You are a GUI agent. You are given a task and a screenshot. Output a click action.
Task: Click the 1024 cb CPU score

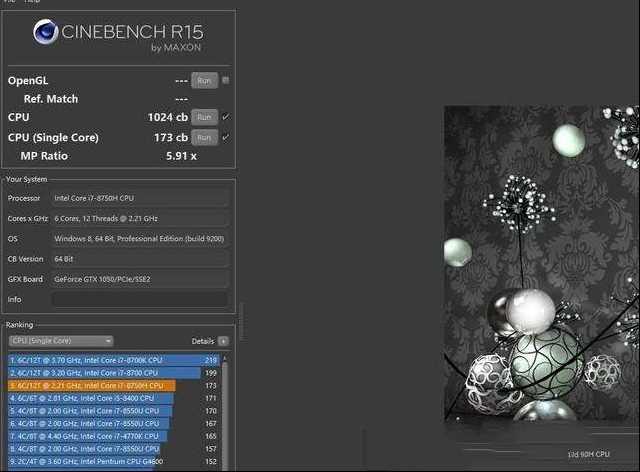tap(168, 118)
